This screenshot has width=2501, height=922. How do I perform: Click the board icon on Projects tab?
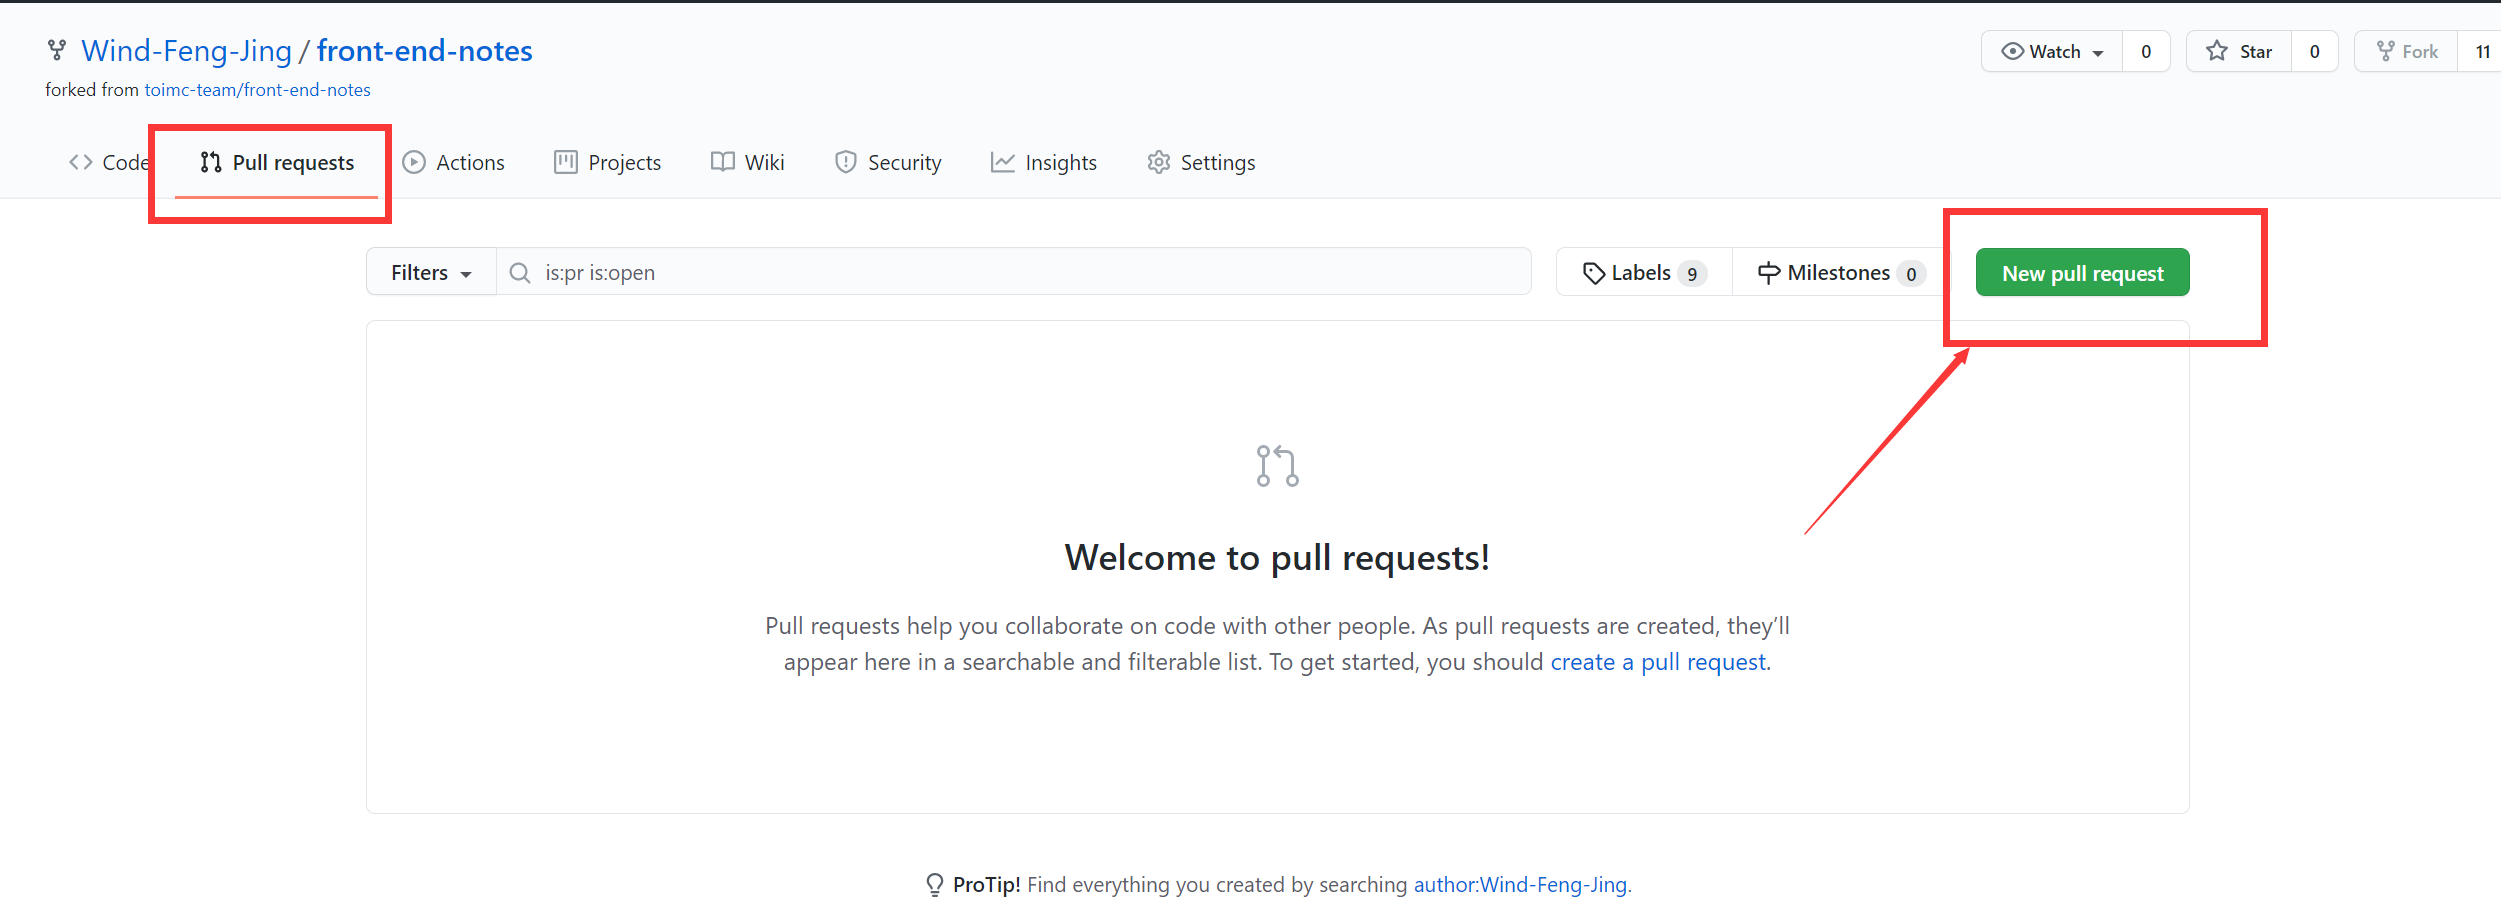click(566, 162)
